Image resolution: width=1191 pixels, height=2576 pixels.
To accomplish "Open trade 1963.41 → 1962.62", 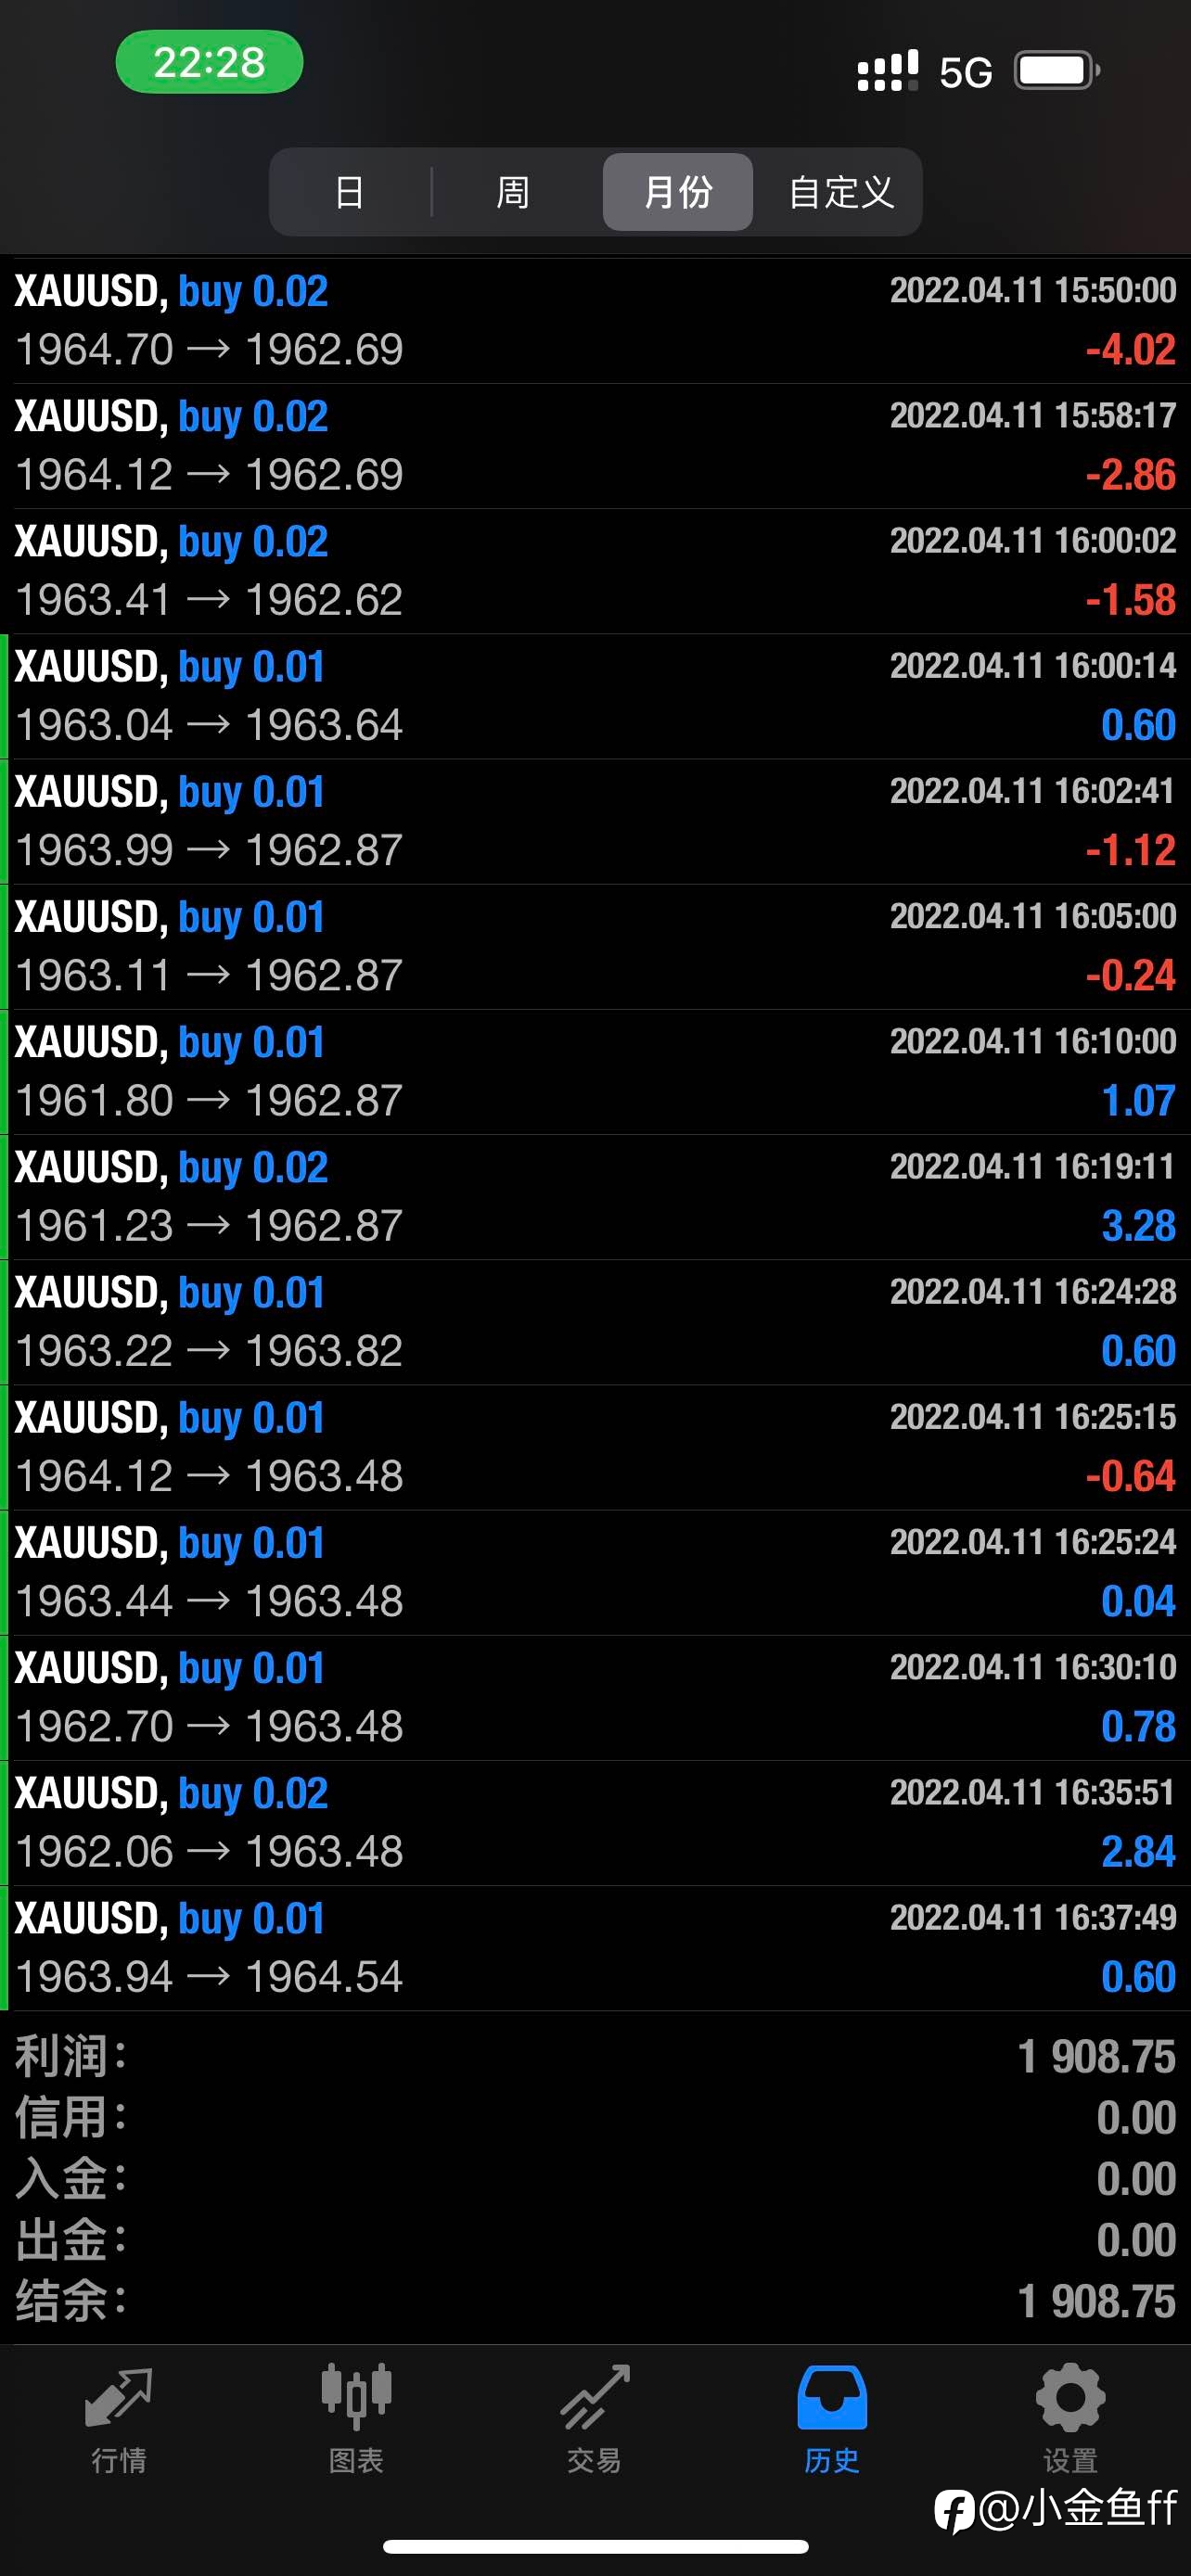I will [x=595, y=571].
